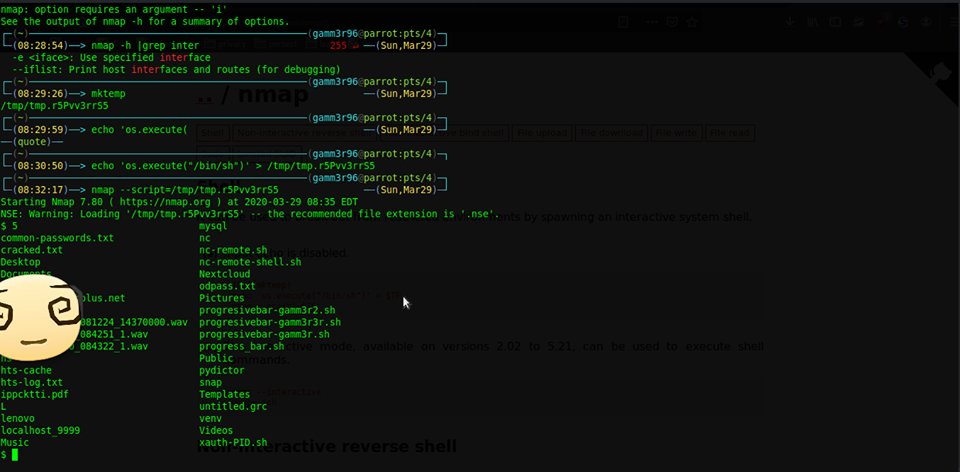Show sidebars with the browser sidebar icon
The height and width of the screenshot is (472, 960).
tap(835, 22)
